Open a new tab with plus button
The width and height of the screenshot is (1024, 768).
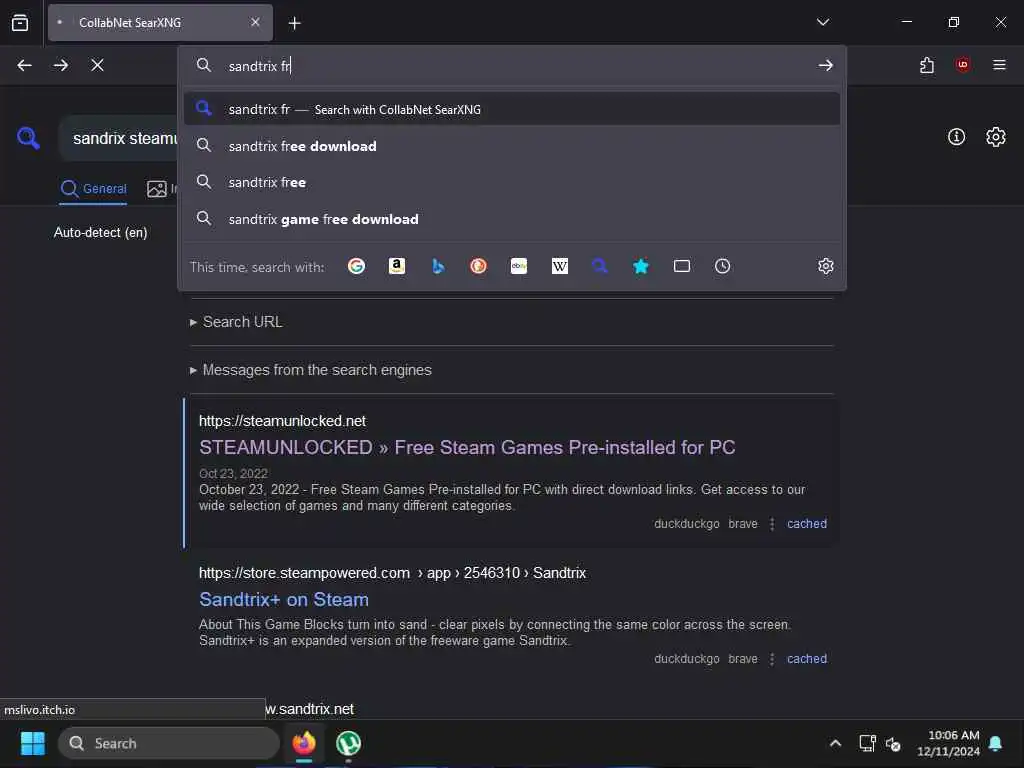coord(295,24)
